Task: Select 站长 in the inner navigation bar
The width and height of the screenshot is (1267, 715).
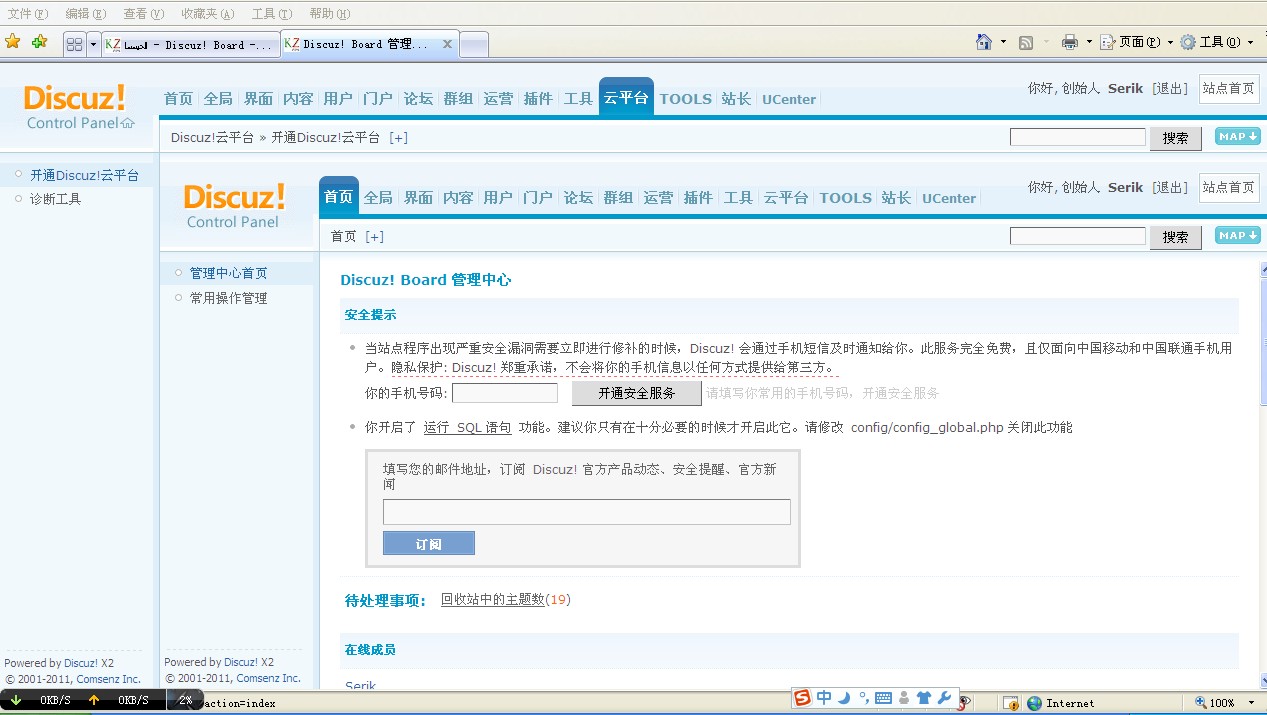Action: point(896,198)
